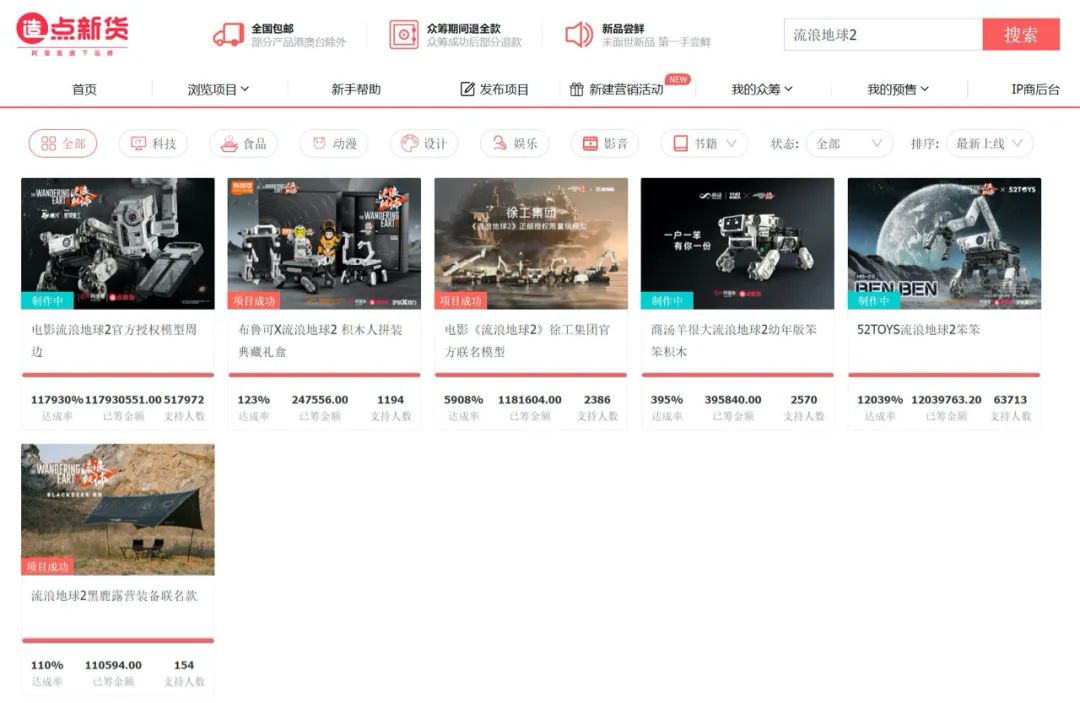Screen dimensions: 1080x703
Task: Expand the 书籍 category dropdown
Action: [704, 143]
